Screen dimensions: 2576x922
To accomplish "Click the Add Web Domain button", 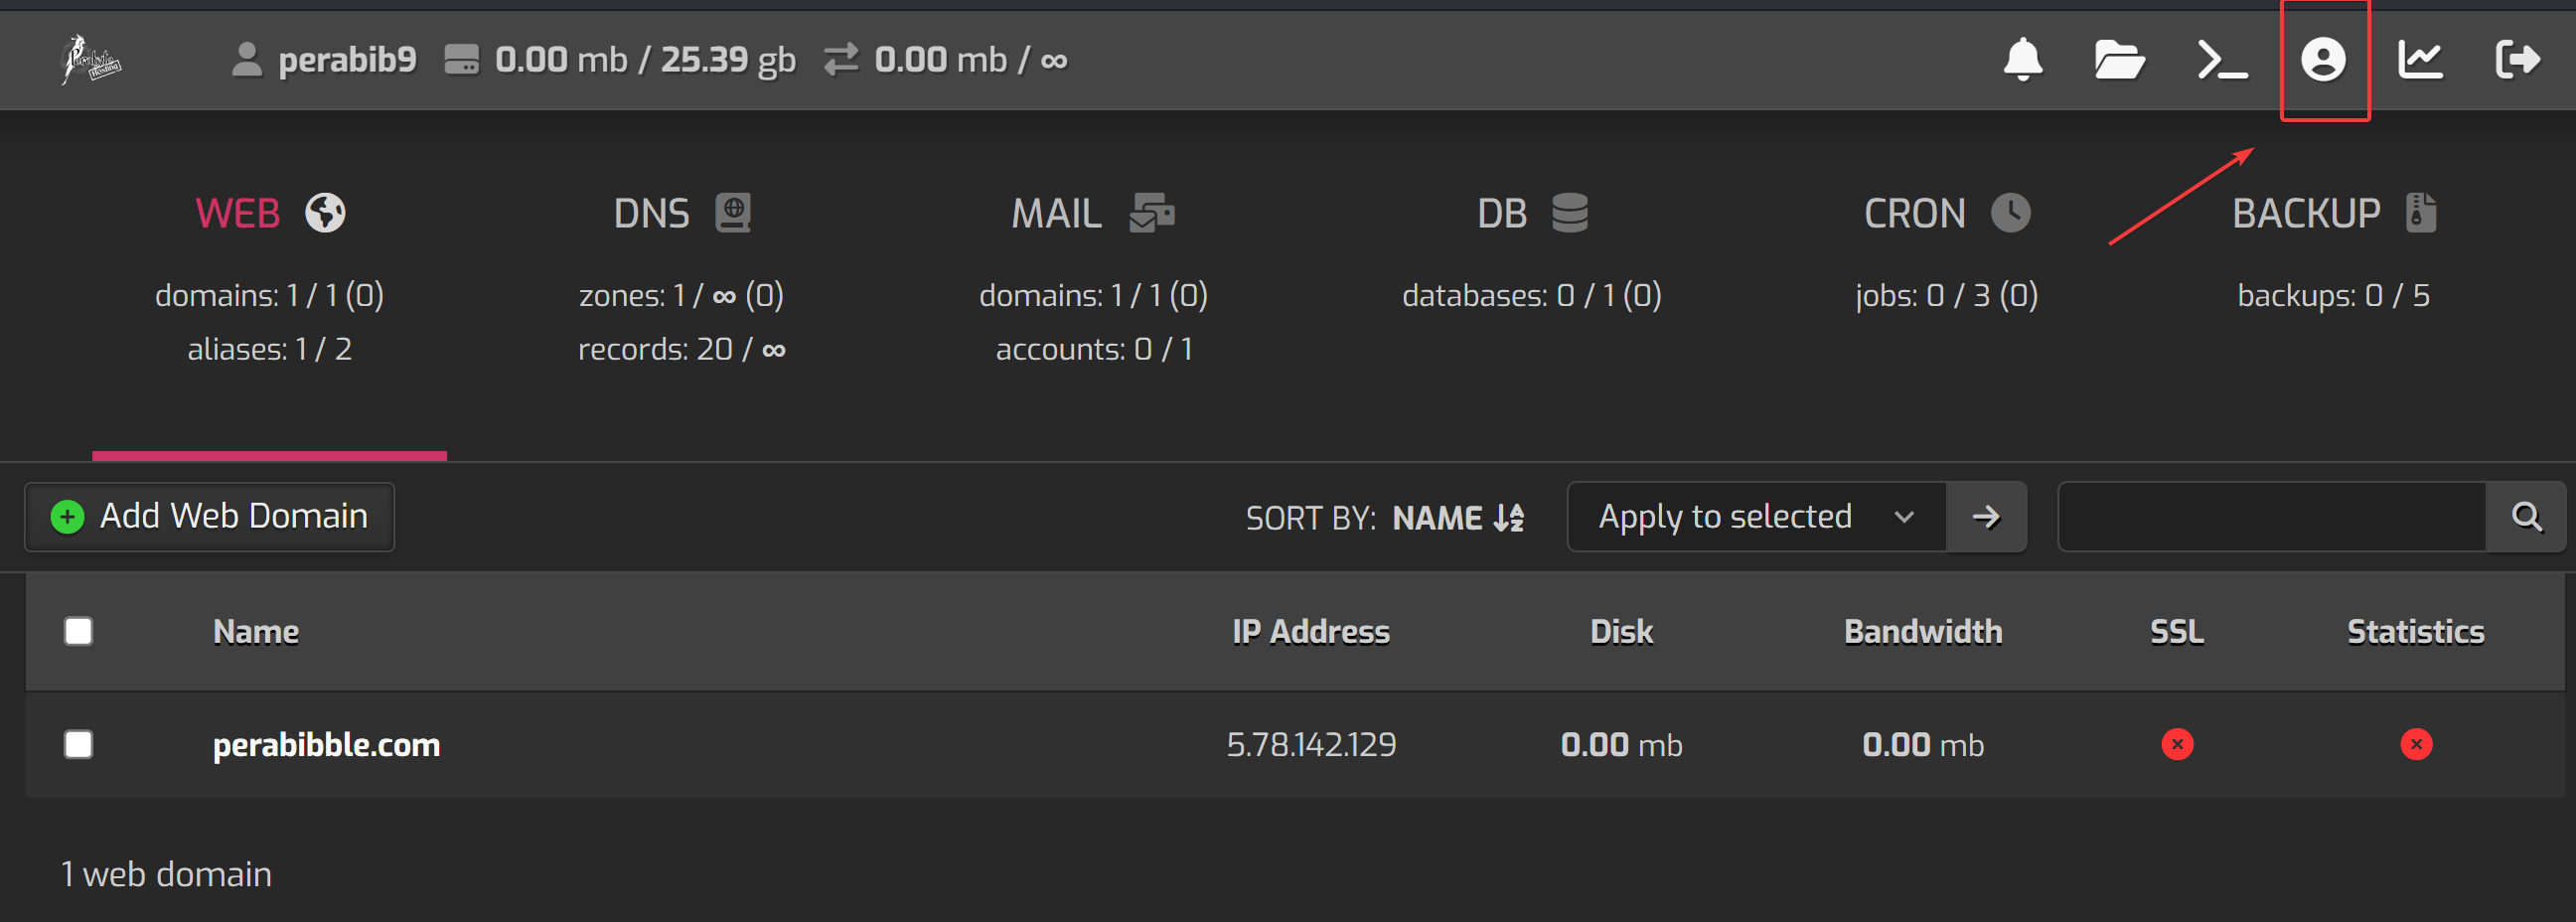I will tap(210, 517).
